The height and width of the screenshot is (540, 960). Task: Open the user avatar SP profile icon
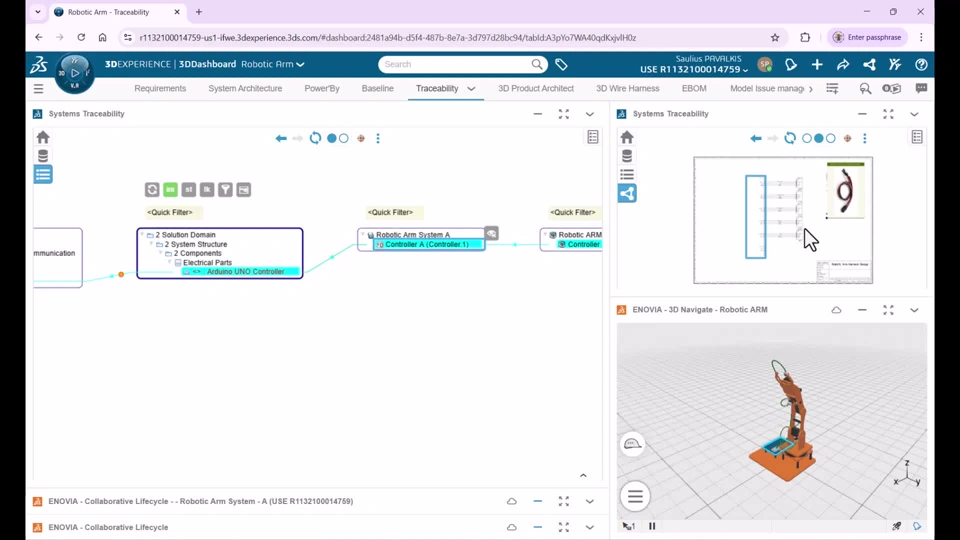765,64
